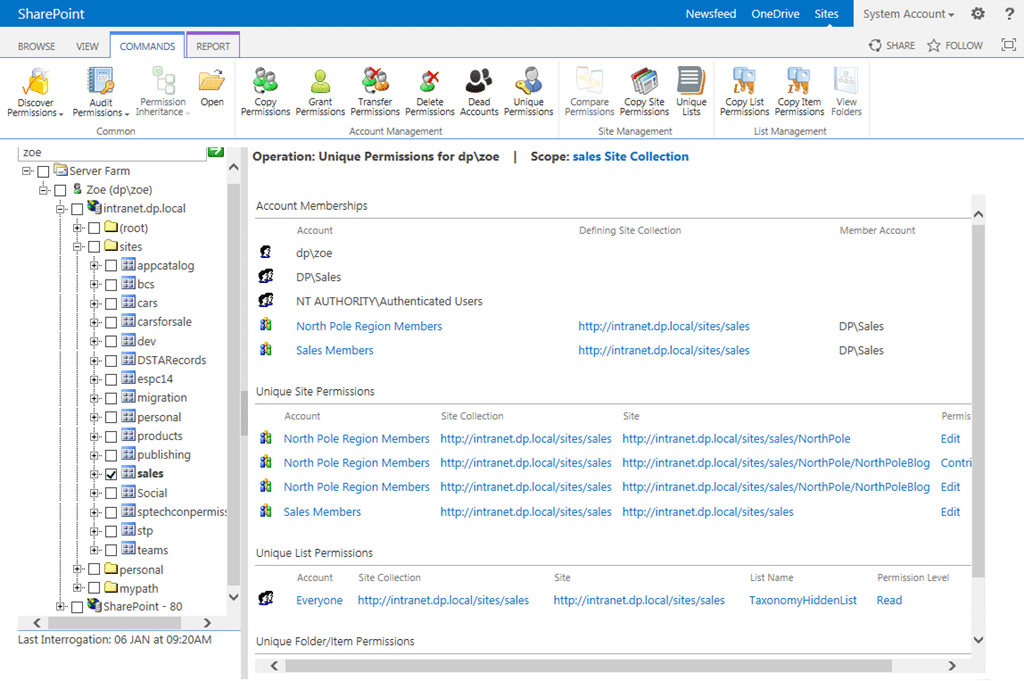Click the Permission Inheritance icon
Screen dimensions: 1024x681
[x=163, y=81]
